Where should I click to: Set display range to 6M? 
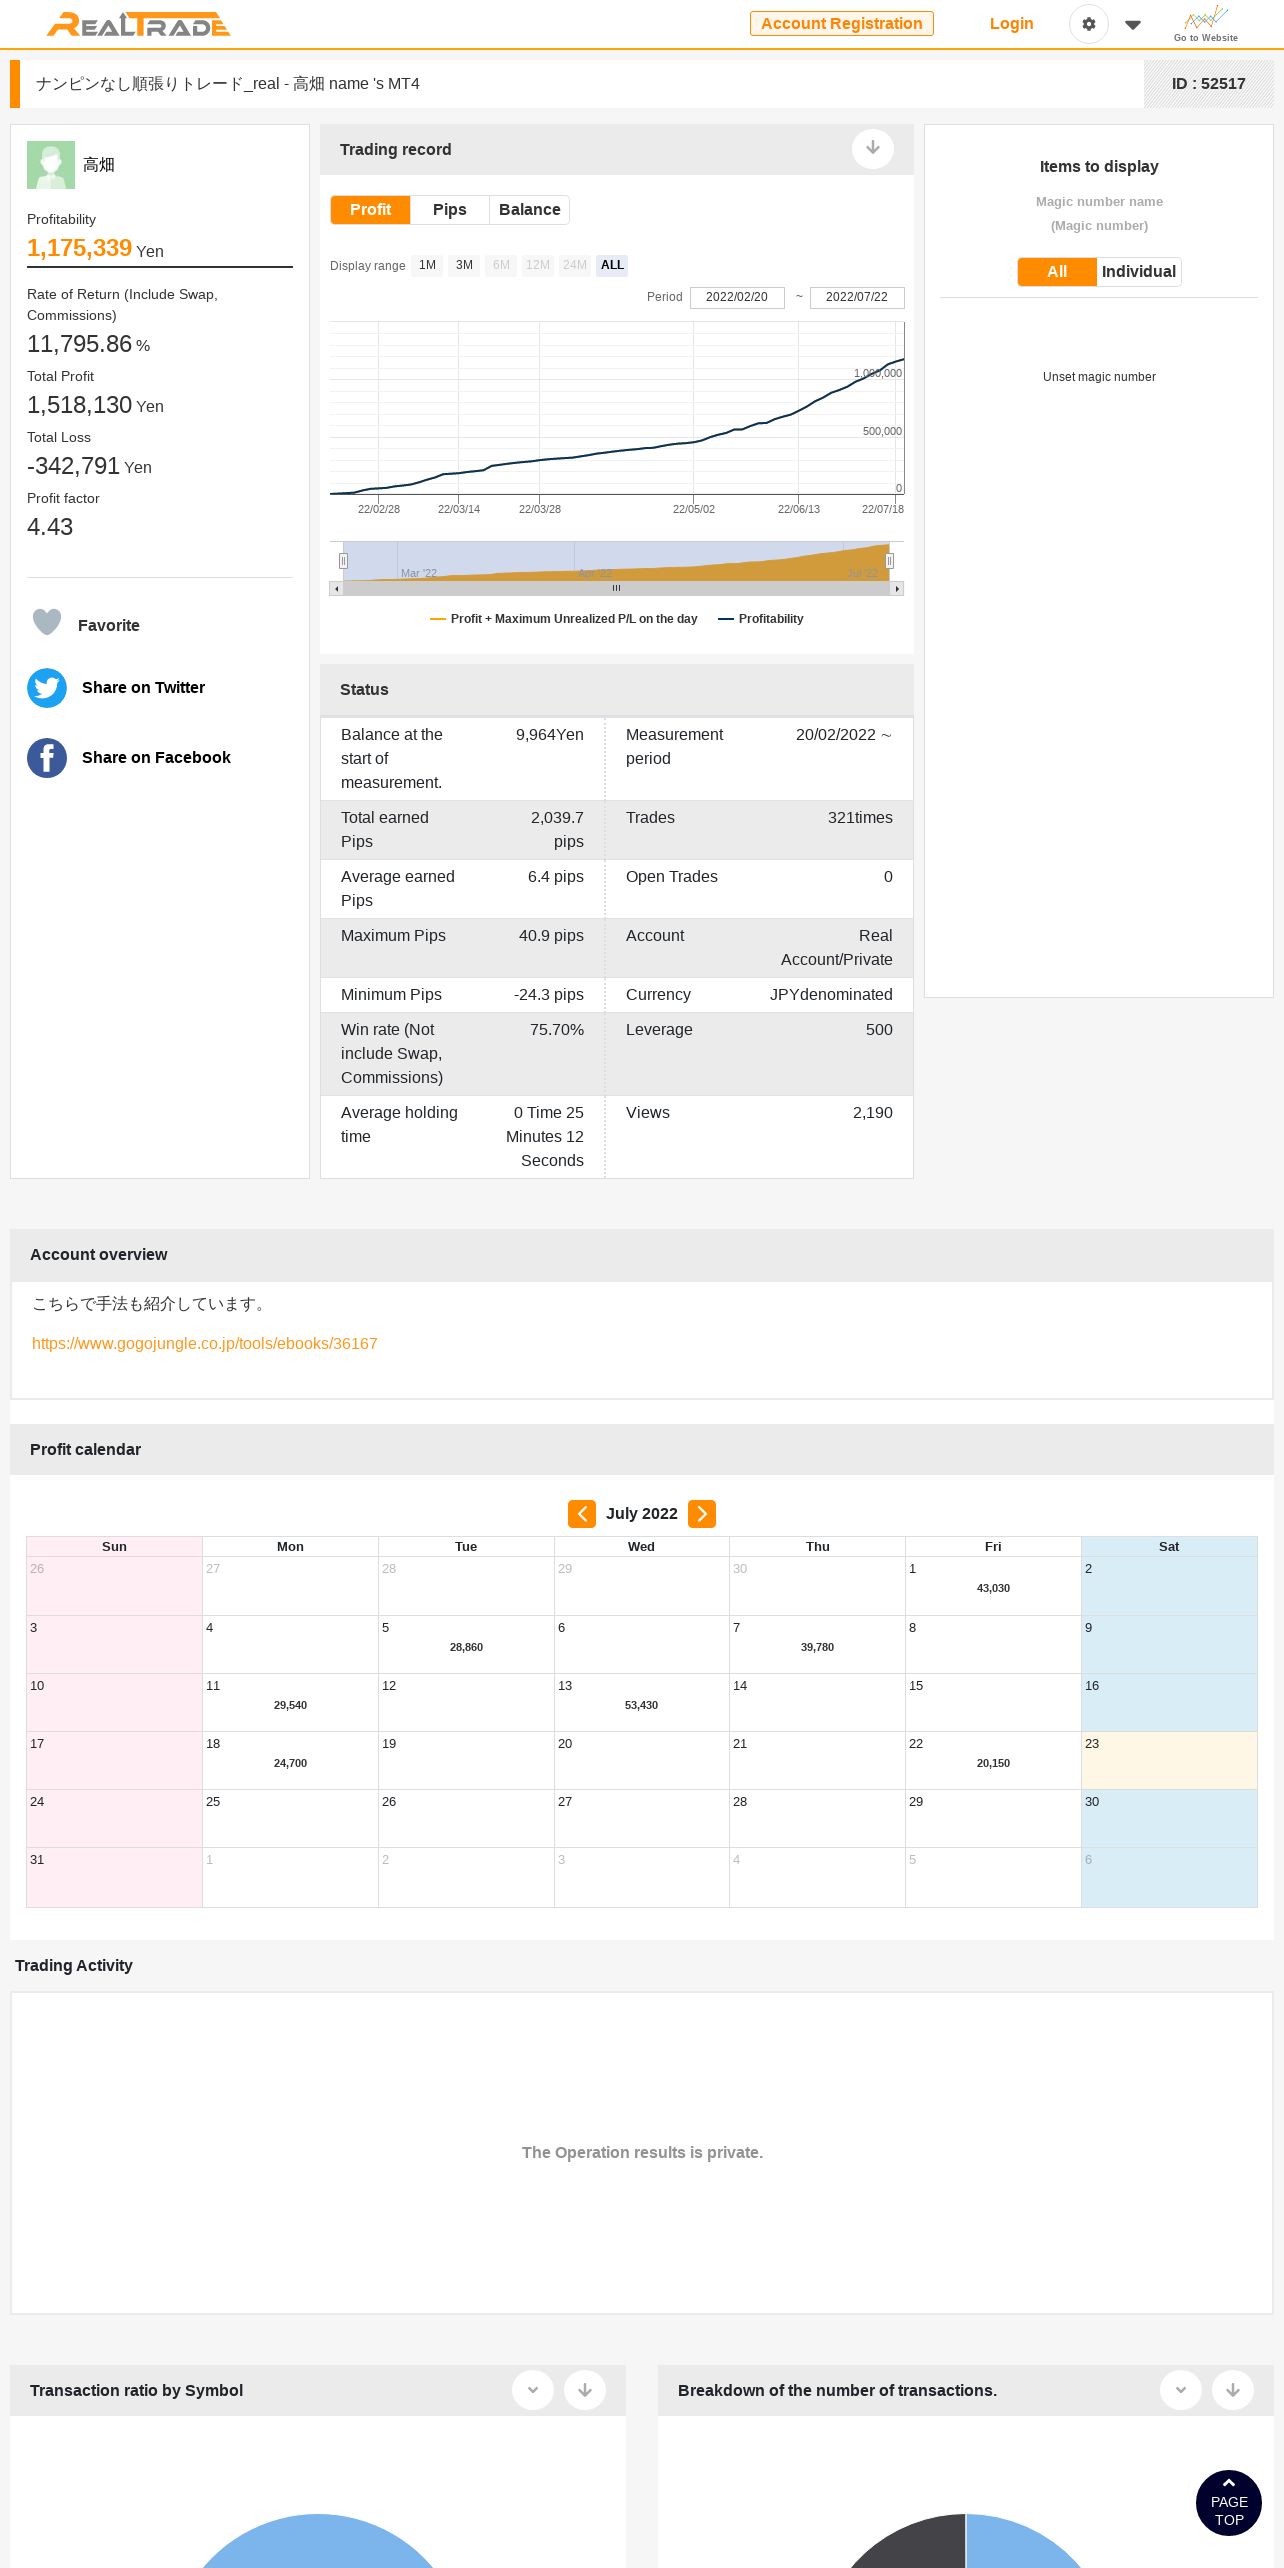pos(501,265)
